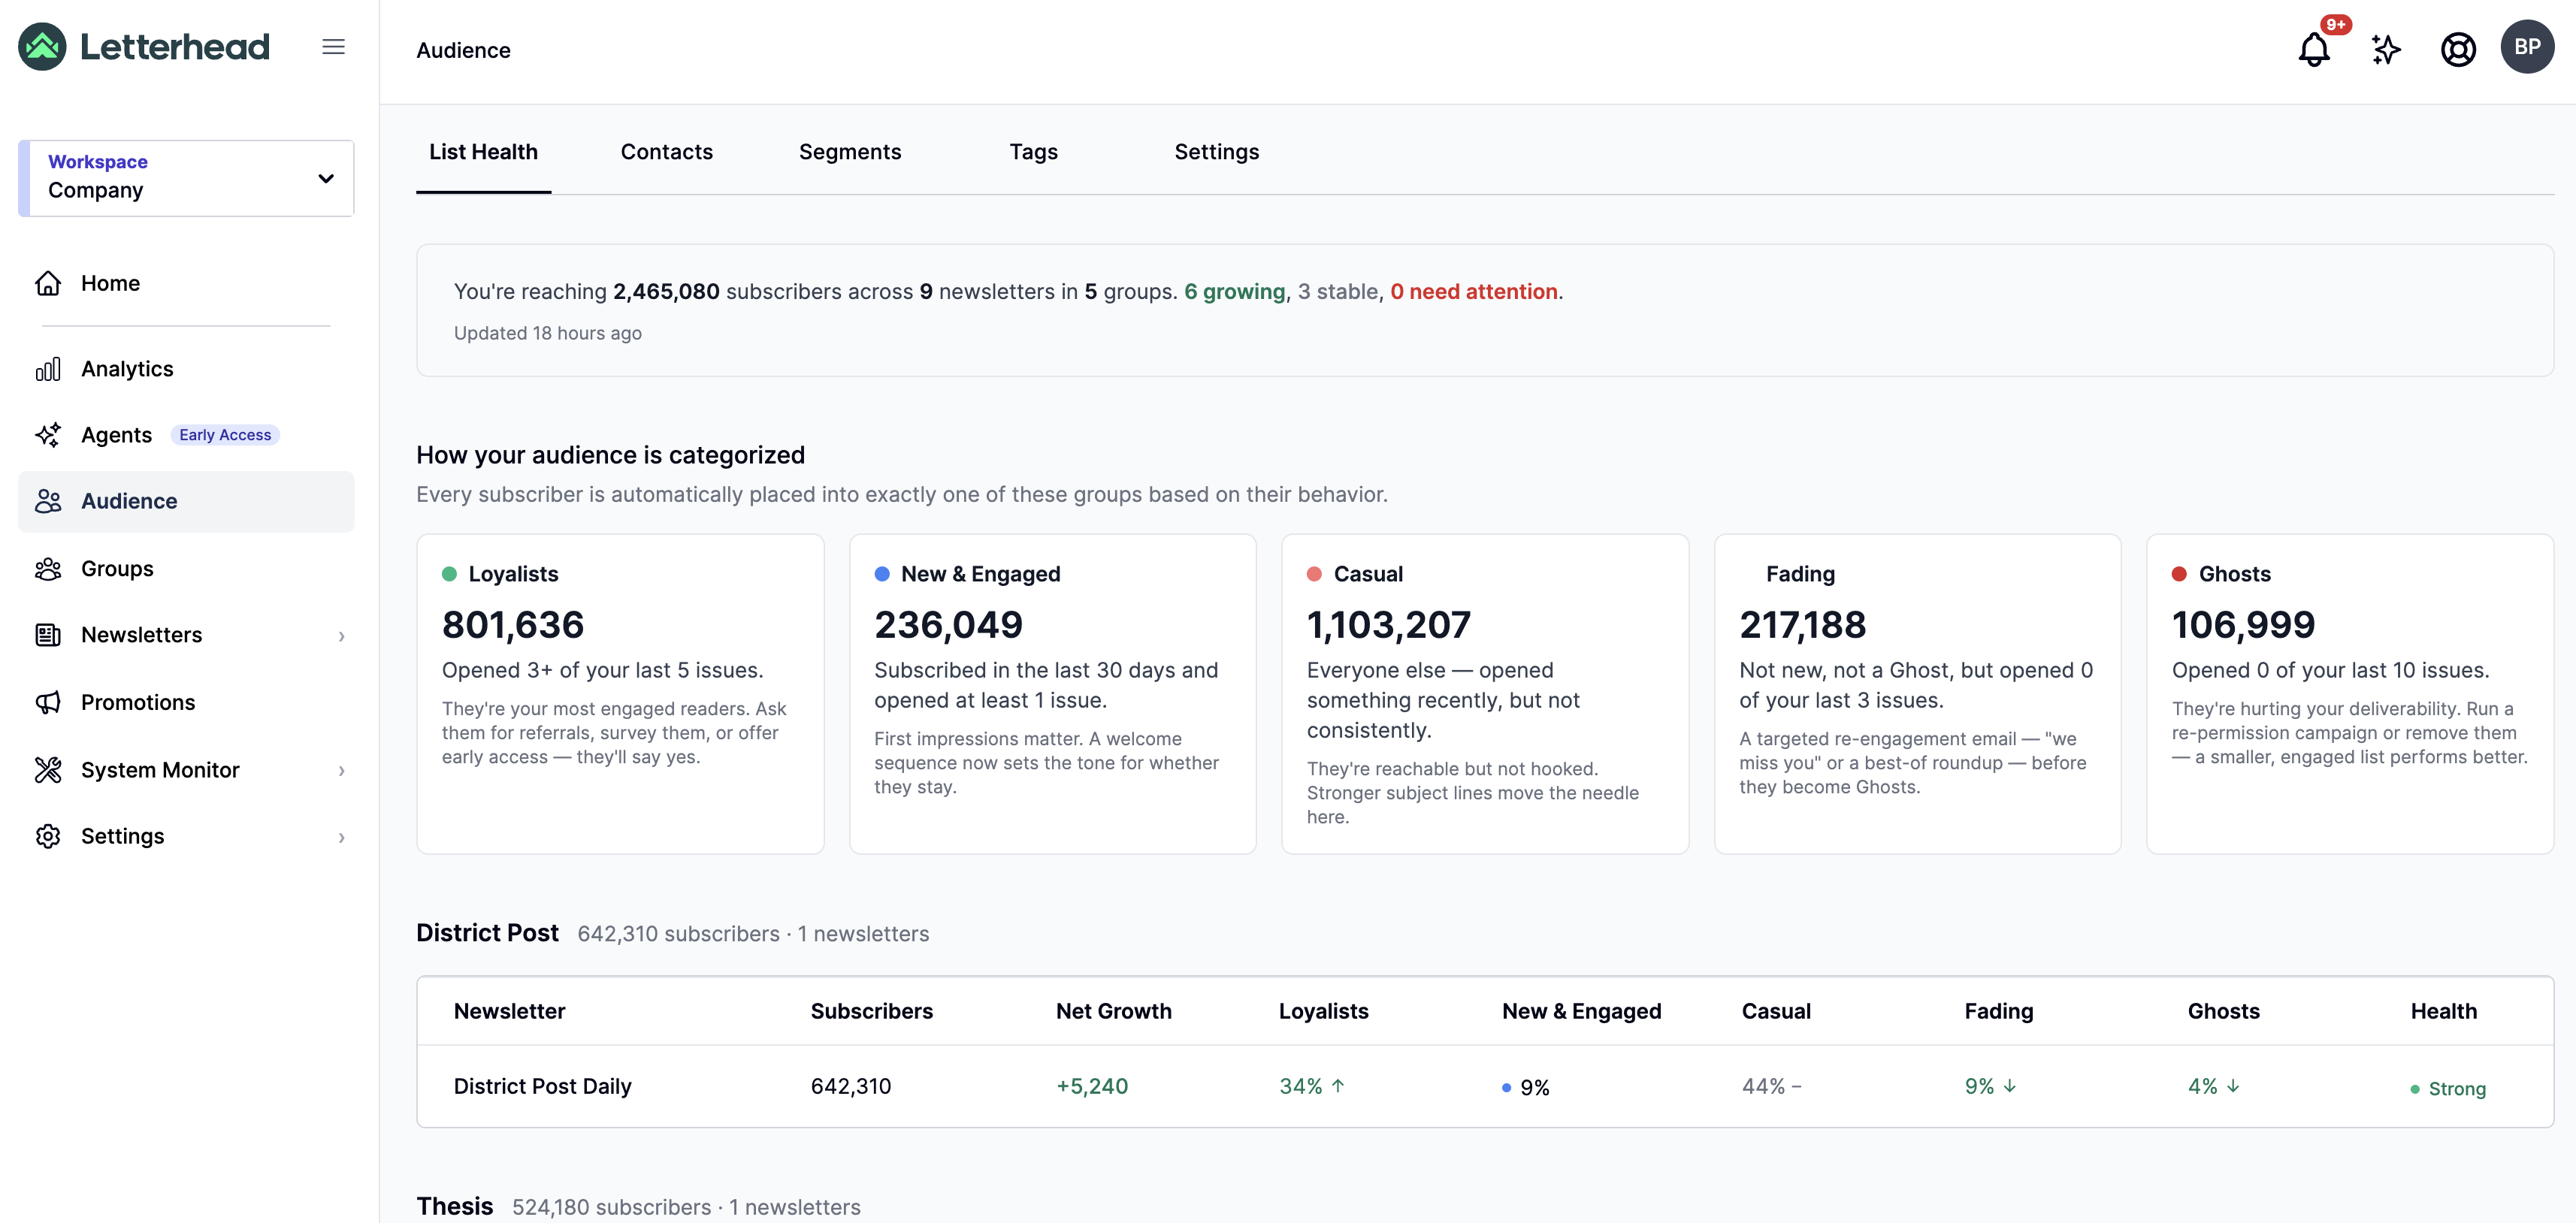This screenshot has width=2576, height=1223.
Task: Switch to the Segments tab
Action: point(849,152)
